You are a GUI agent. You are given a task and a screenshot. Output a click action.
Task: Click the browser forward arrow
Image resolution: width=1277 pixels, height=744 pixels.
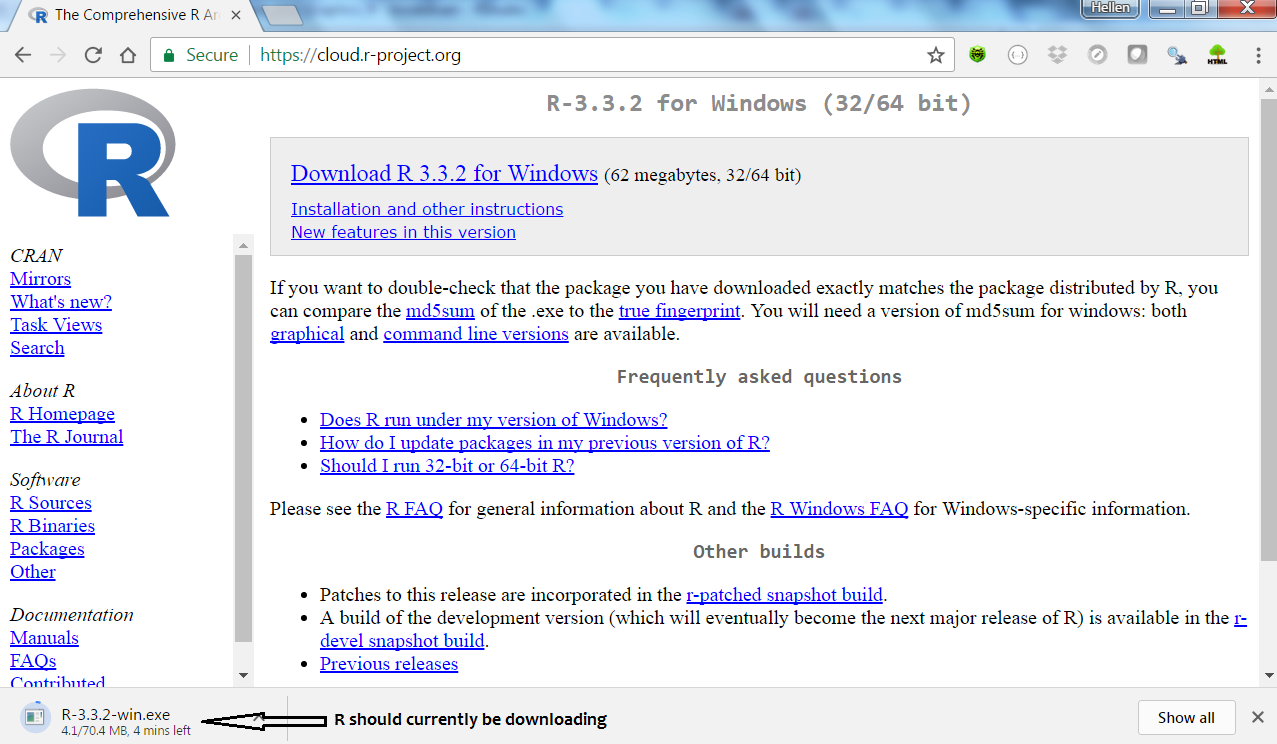[58, 56]
